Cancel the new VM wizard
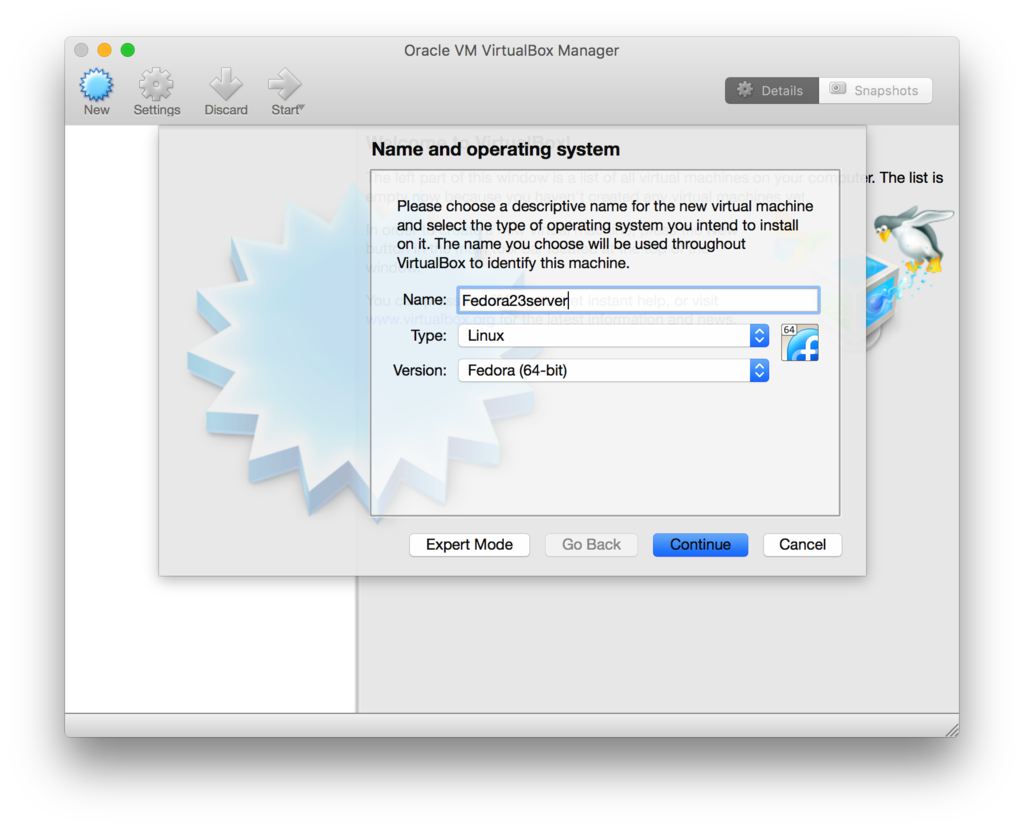1024x830 pixels. [x=802, y=545]
